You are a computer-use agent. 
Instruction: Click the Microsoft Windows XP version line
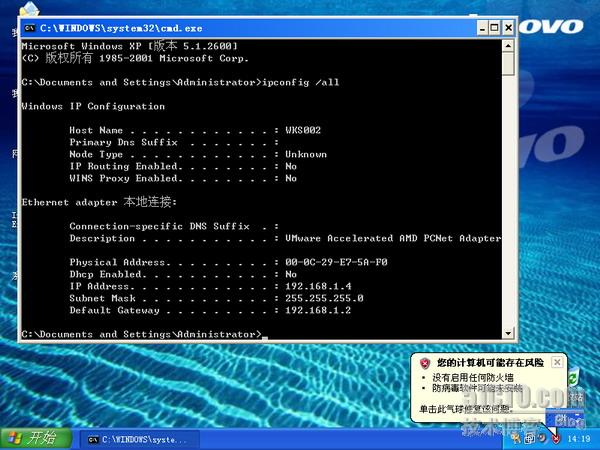[130, 46]
